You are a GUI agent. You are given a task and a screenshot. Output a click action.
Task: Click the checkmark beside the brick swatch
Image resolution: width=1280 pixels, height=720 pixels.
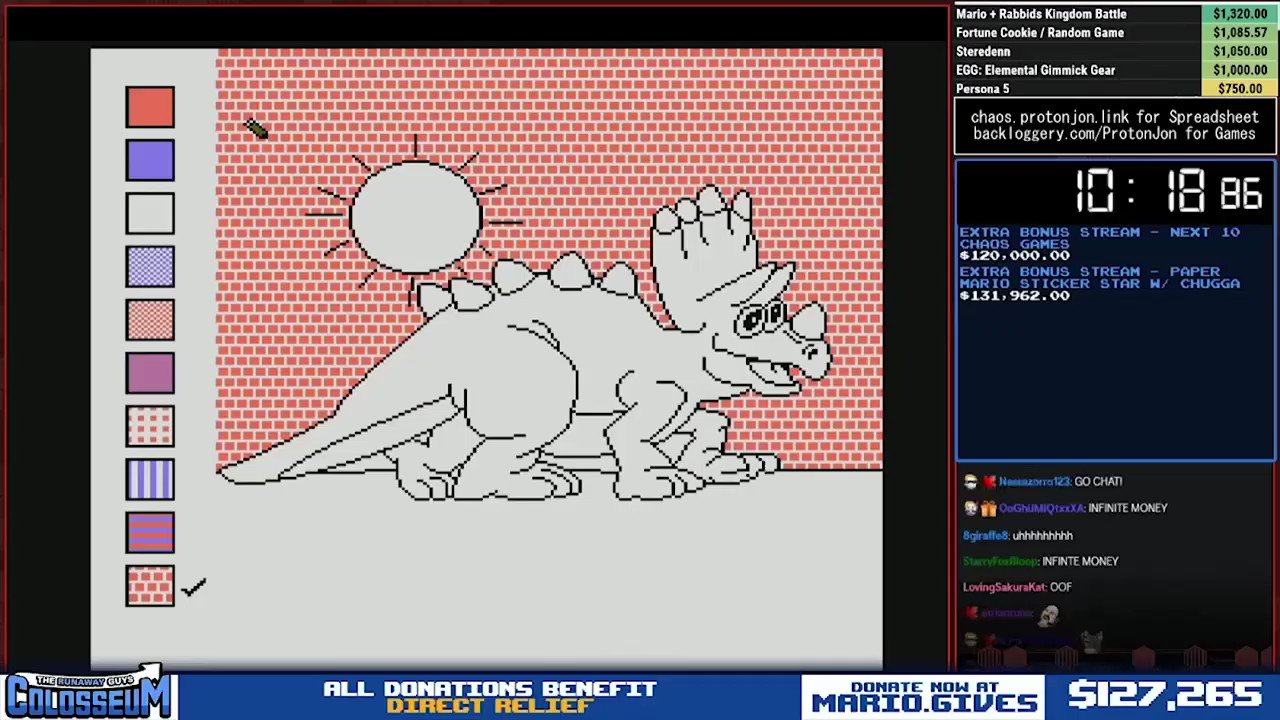tap(193, 587)
